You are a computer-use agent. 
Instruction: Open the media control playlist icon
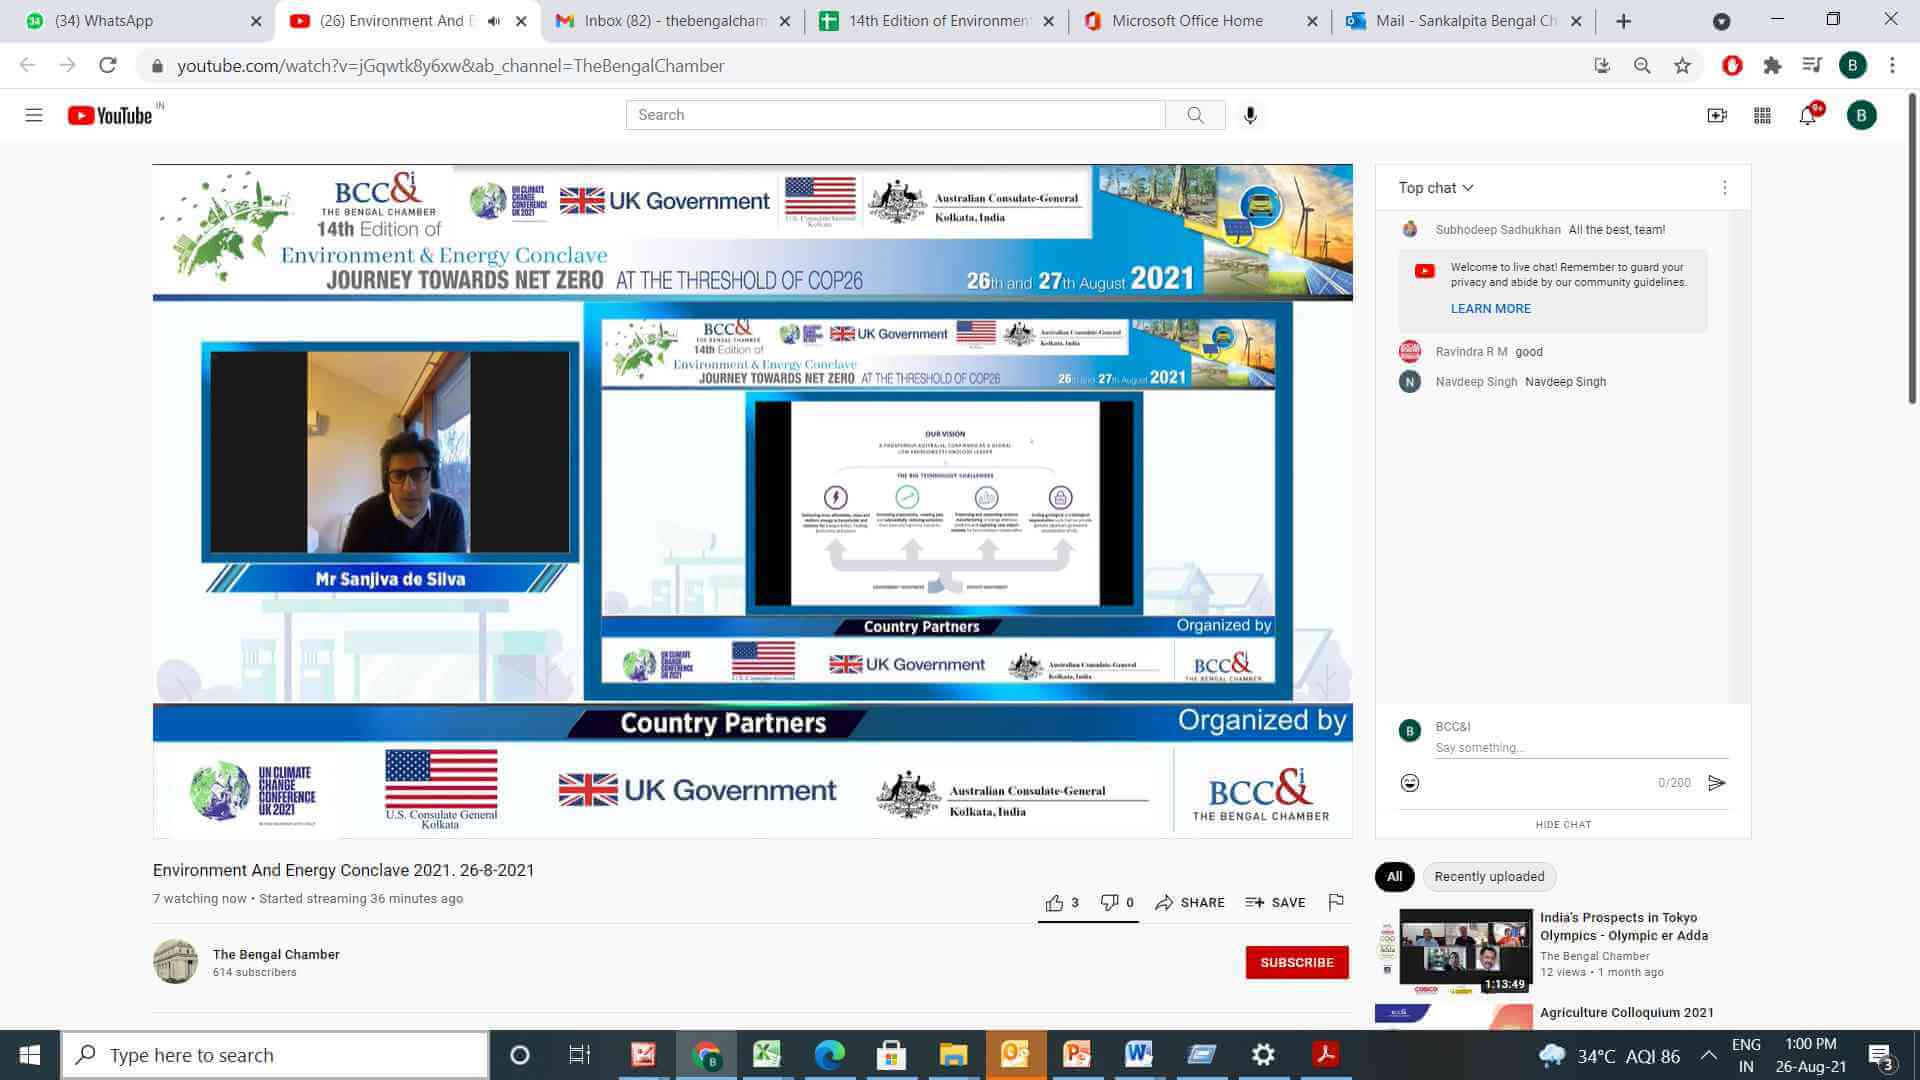(x=1812, y=66)
